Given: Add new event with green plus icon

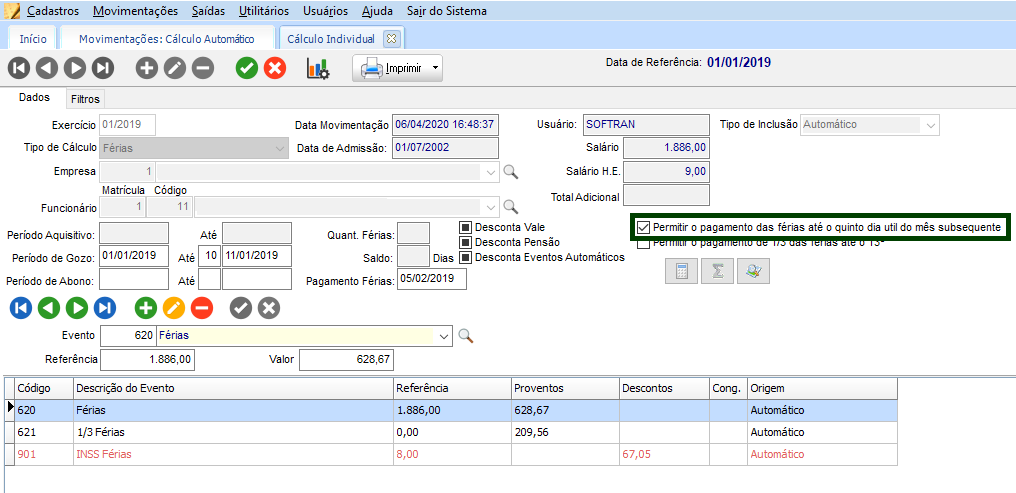Looking at the screenshot, I should click(x=145, y=308).
